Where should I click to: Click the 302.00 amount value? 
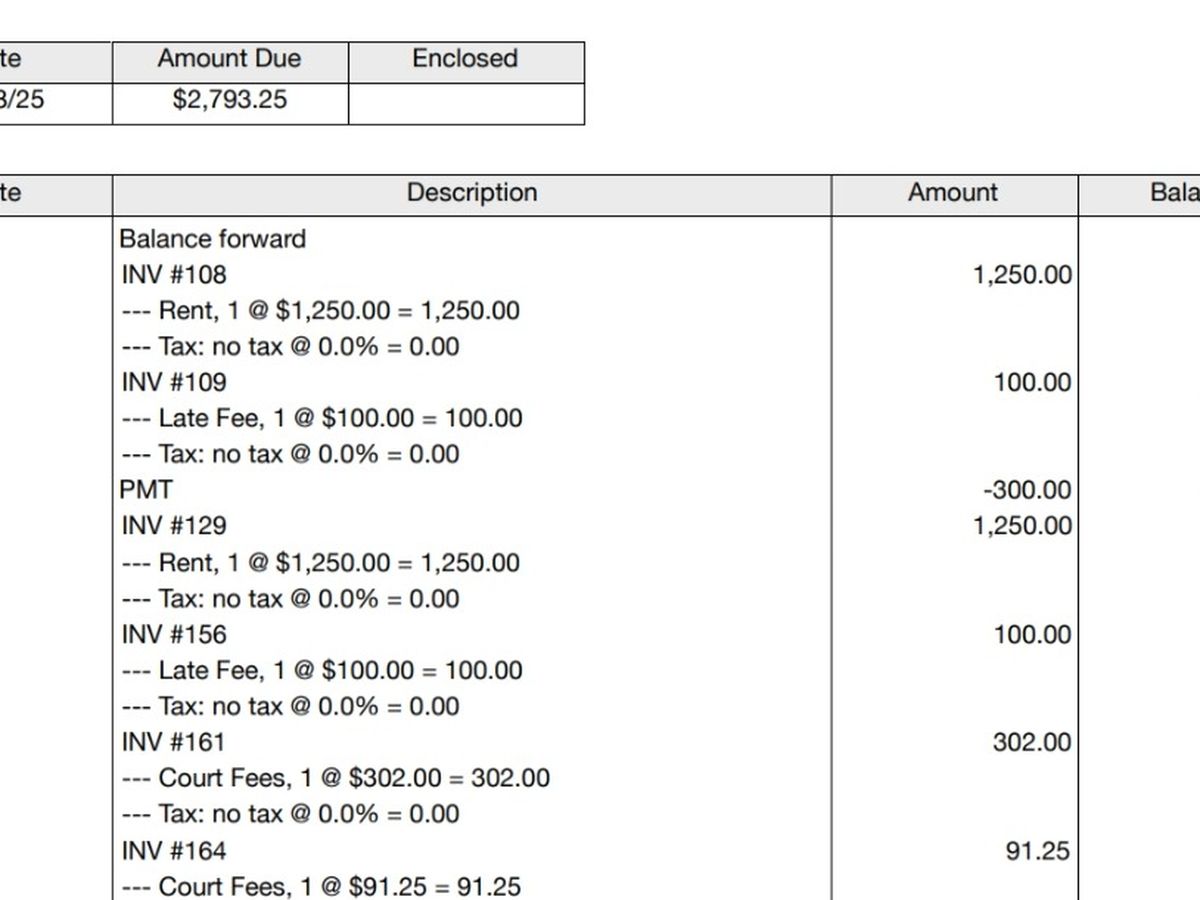1031,742
